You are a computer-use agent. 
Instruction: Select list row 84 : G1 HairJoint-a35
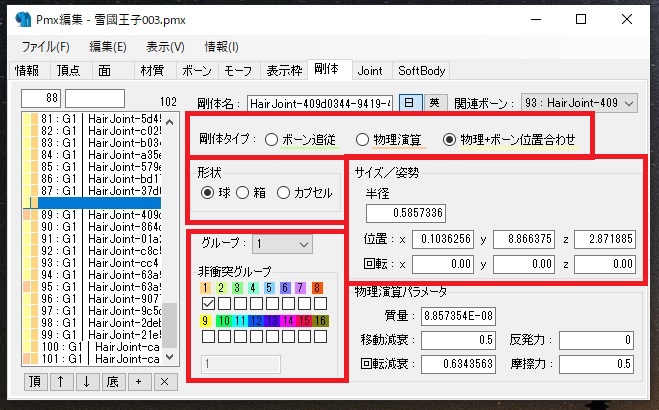tap(92, 155)
